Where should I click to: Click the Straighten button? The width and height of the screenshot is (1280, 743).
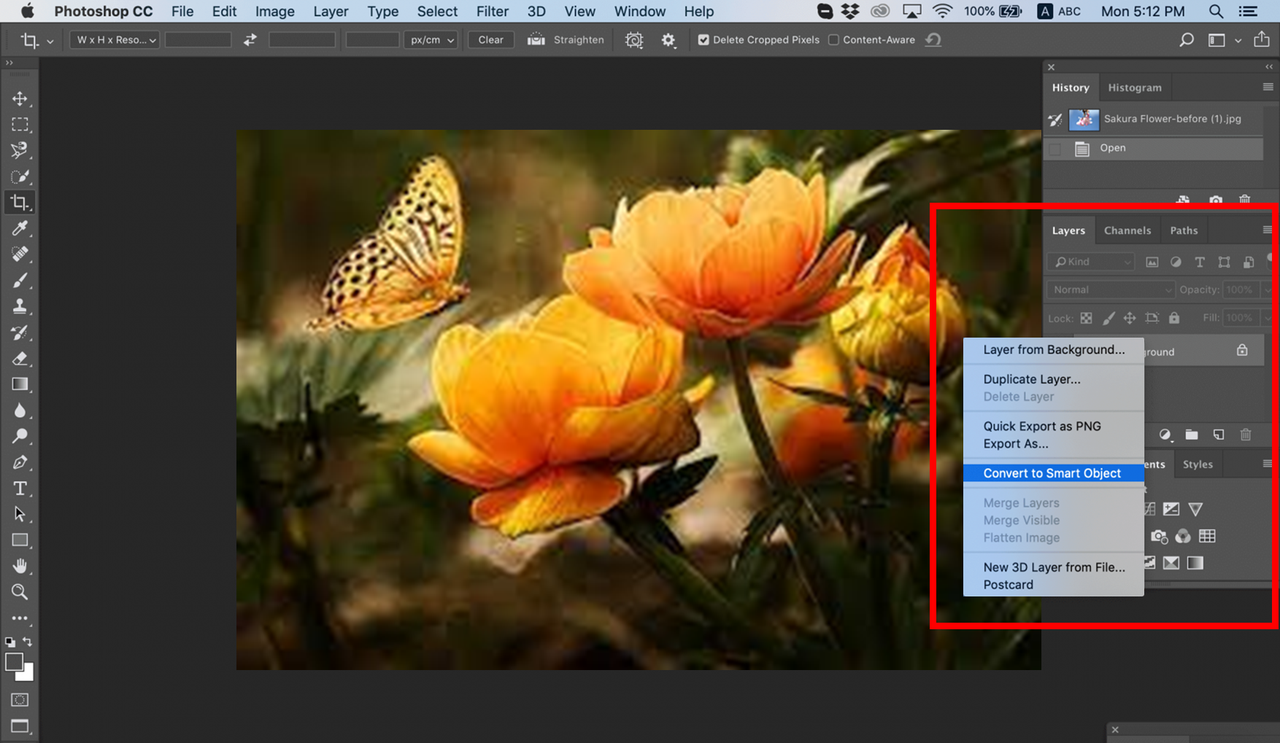[566, 39]
